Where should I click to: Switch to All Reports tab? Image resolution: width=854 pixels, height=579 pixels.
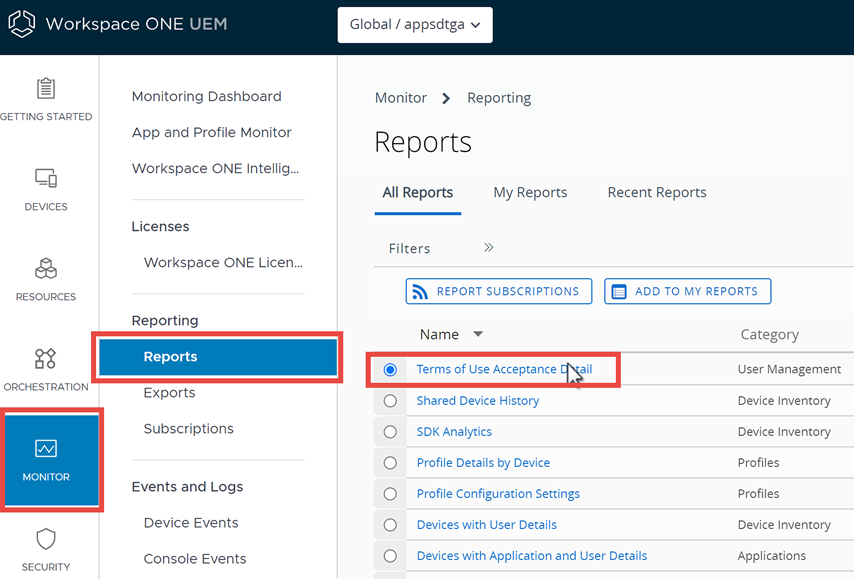point(418,193)
